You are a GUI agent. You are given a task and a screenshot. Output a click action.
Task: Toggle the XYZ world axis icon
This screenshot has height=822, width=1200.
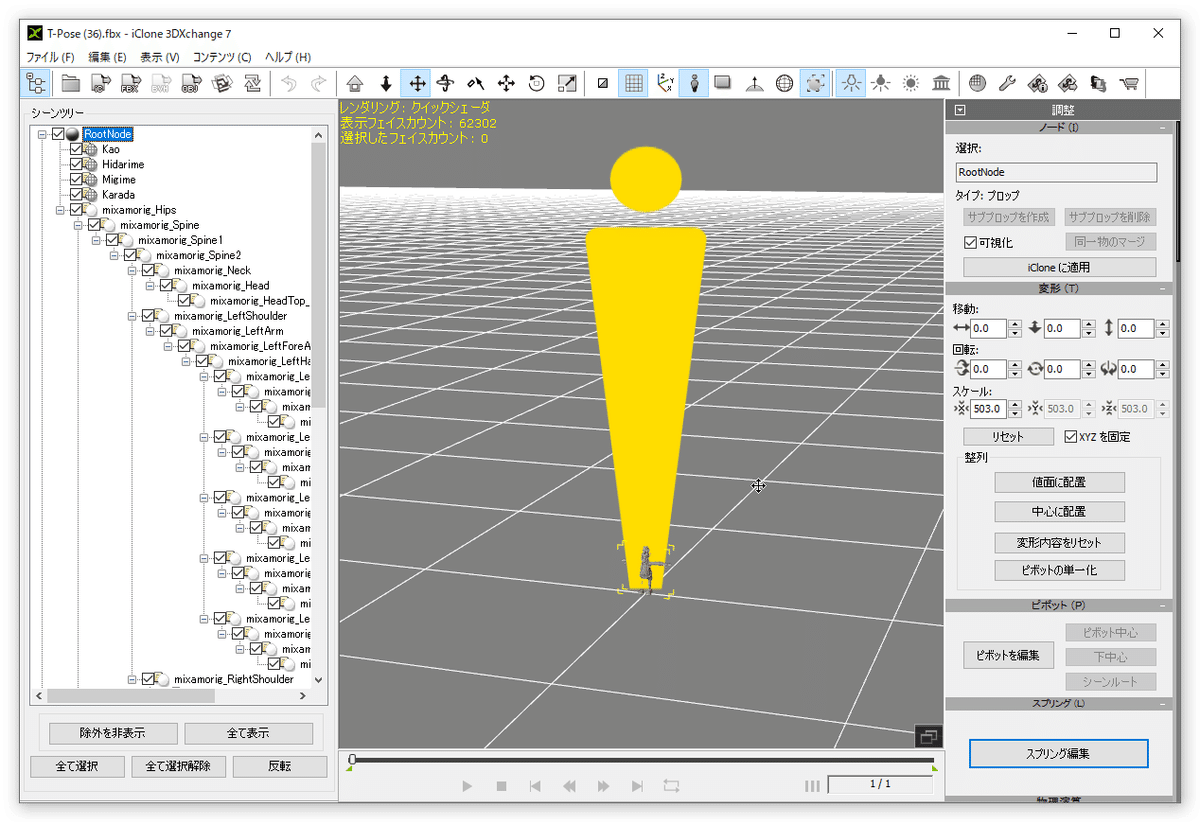(664, 84)
